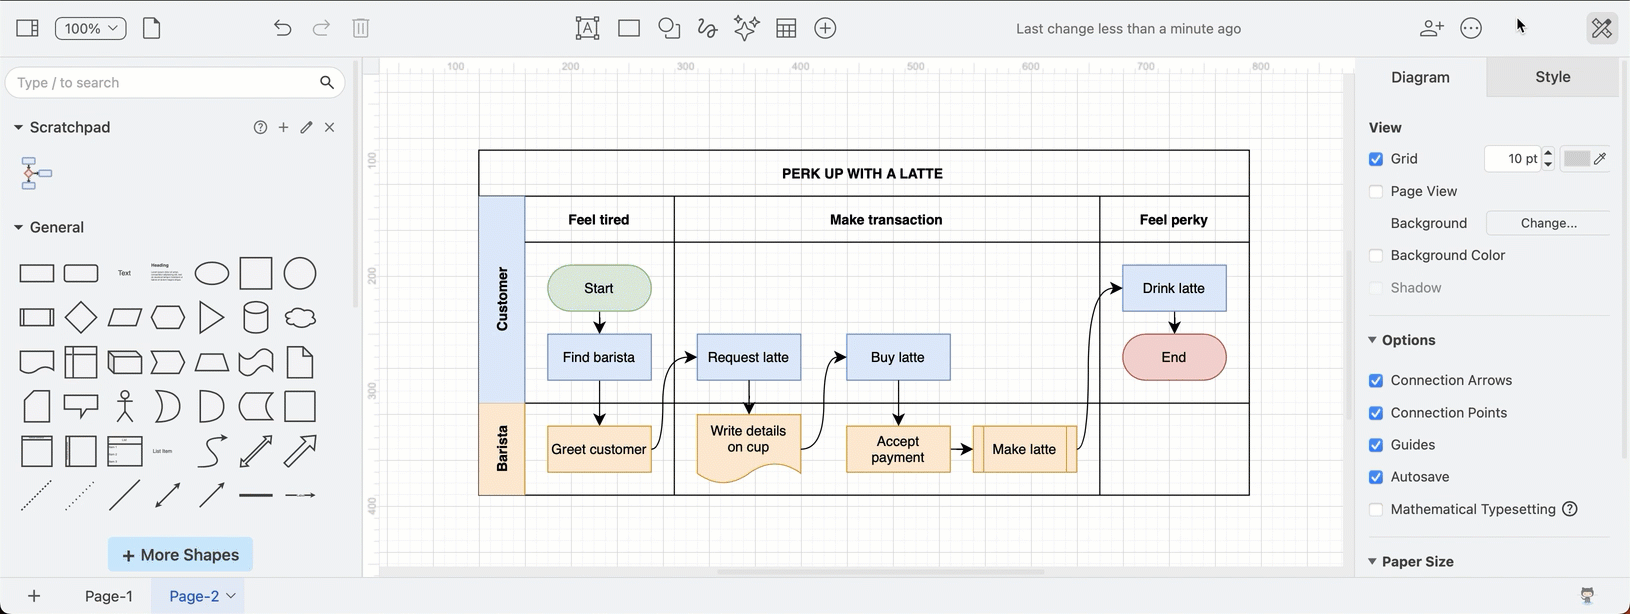
Task: Click the delete trash icon
Action: (x=361, y=28)
